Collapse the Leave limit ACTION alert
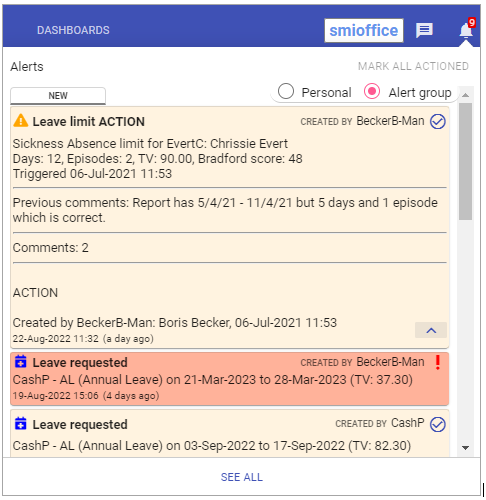486x500 pixels. pos(431,330)
